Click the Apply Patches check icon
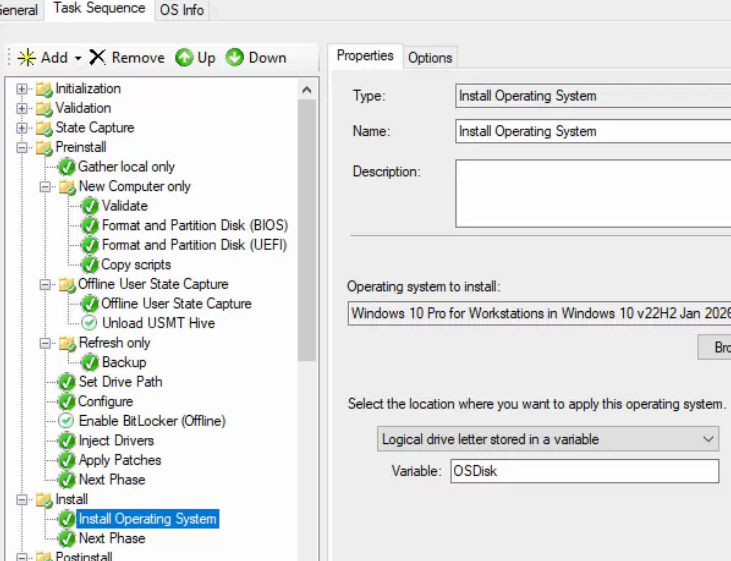This screenshot has height=561, width=731. click(67, 460)
